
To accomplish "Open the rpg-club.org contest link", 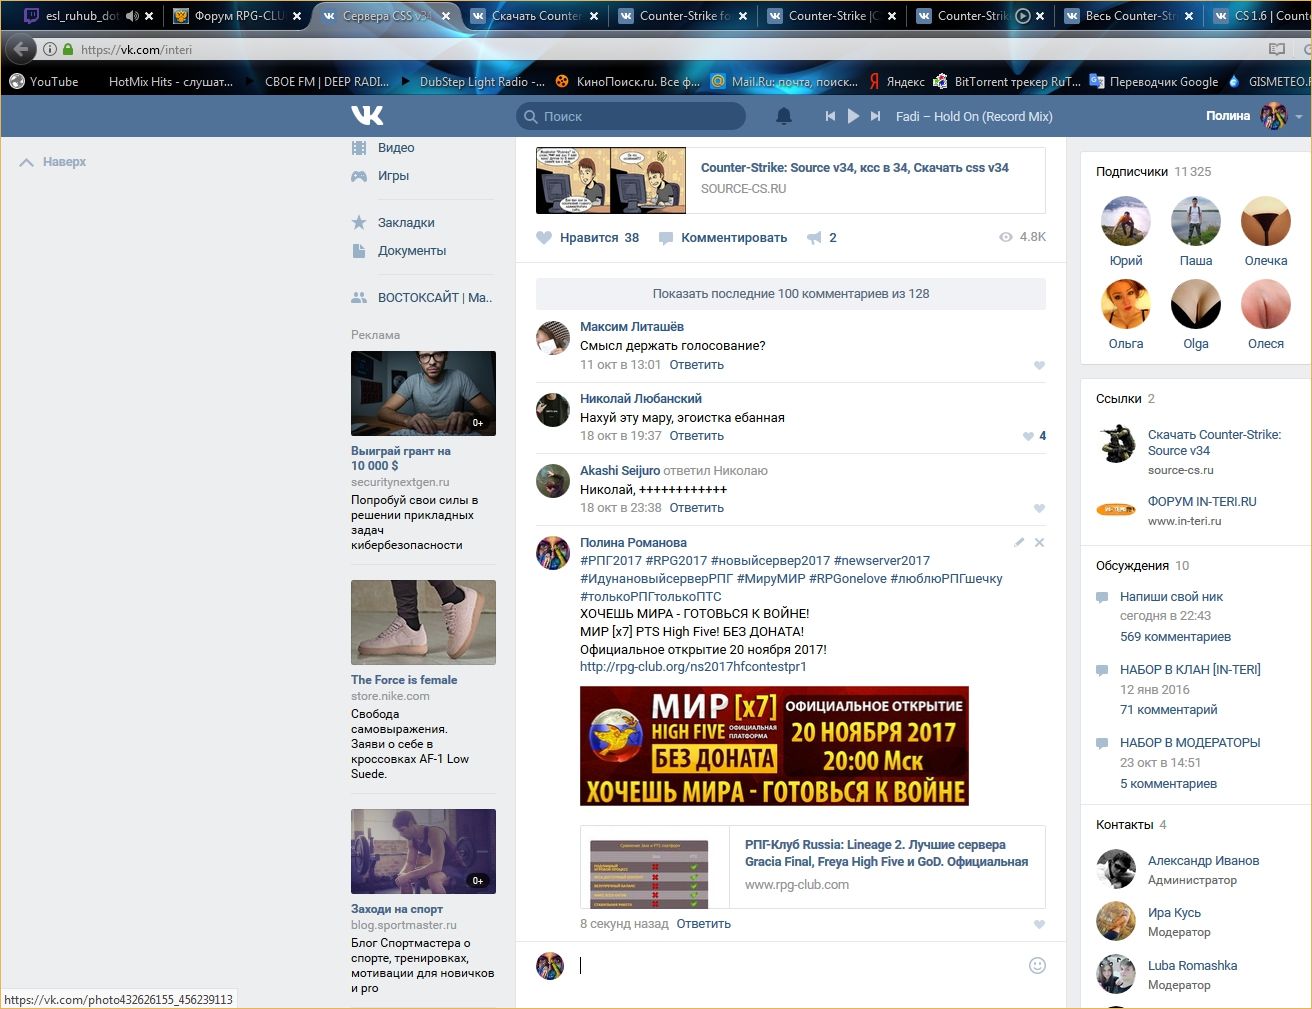I will click(693, 666).
